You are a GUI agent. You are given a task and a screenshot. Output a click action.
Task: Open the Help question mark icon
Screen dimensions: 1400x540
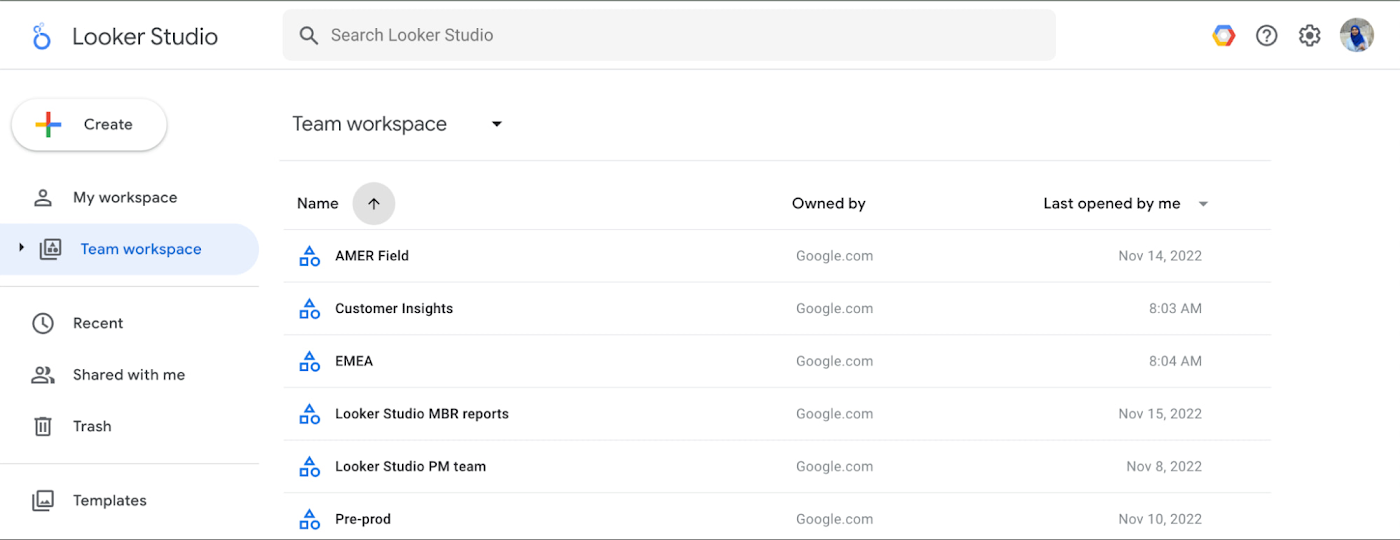(x=1266, y=36)
